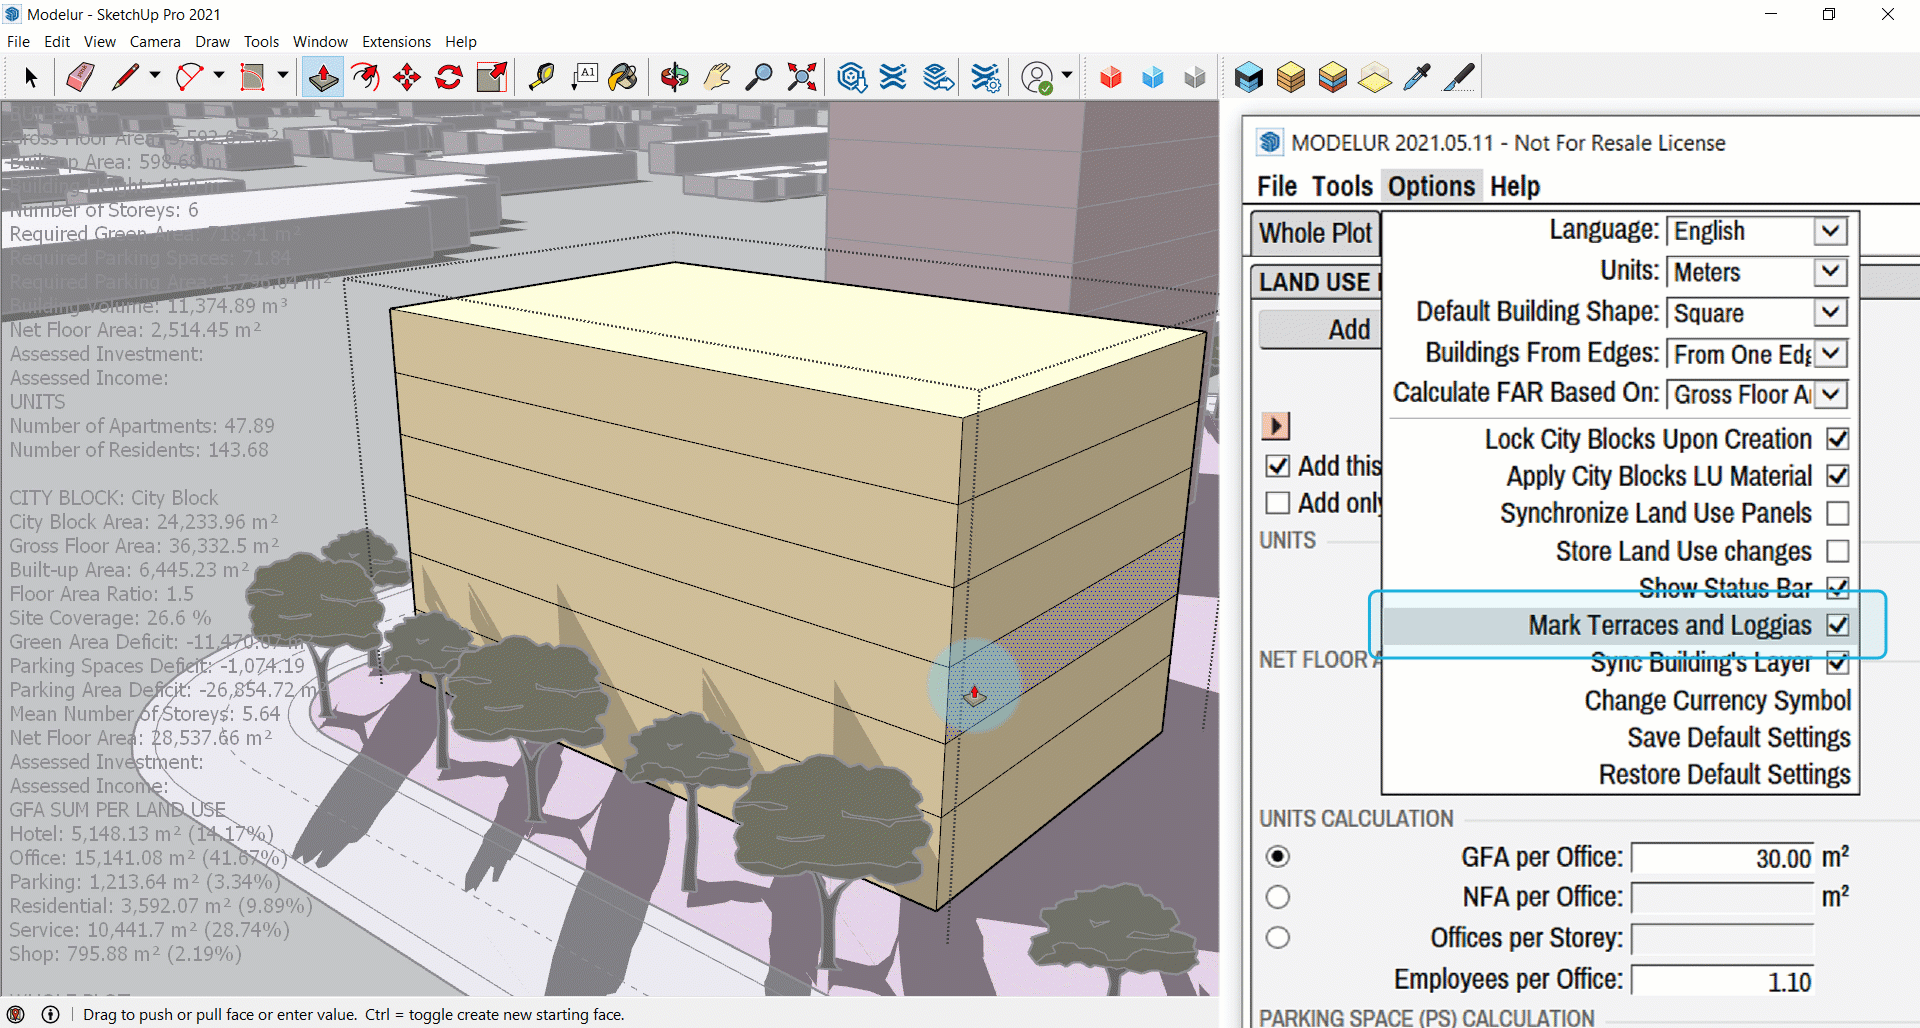The height and width of the screenshot is (1028, 1920).
Task: Select the Pan hand tool
Action: [717, 77]
